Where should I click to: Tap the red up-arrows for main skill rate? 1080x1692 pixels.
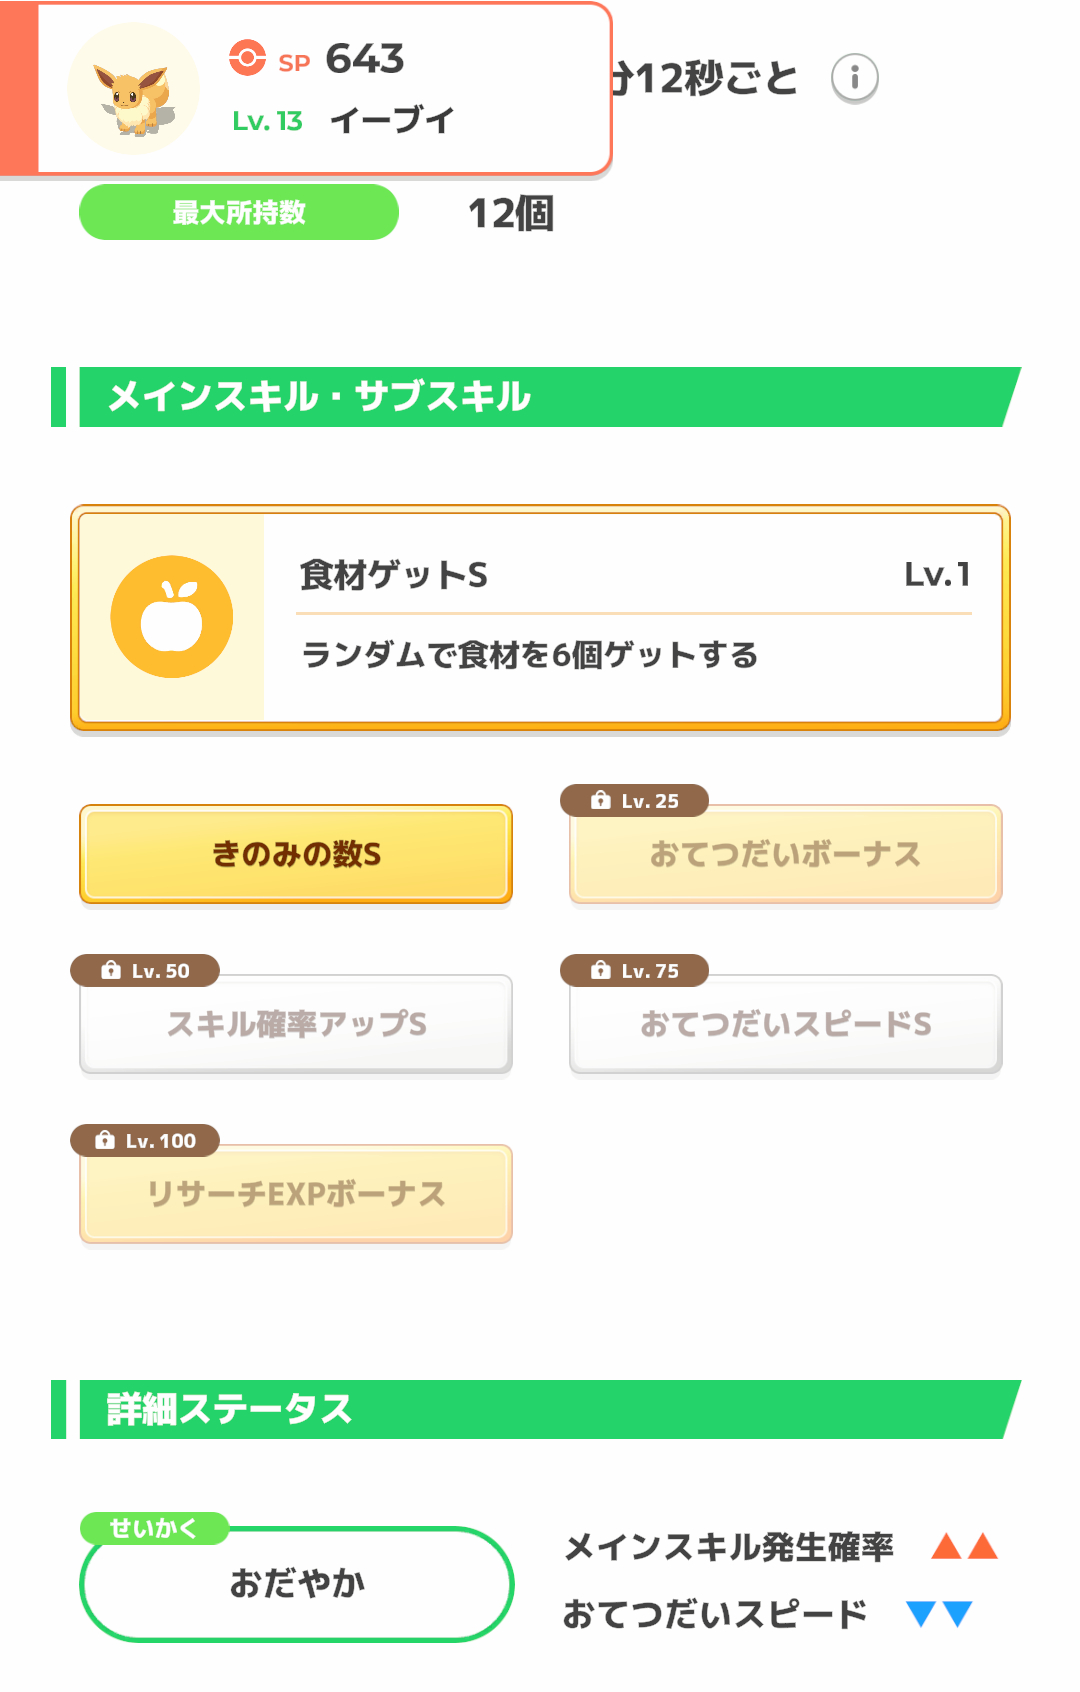[965, 1546]
